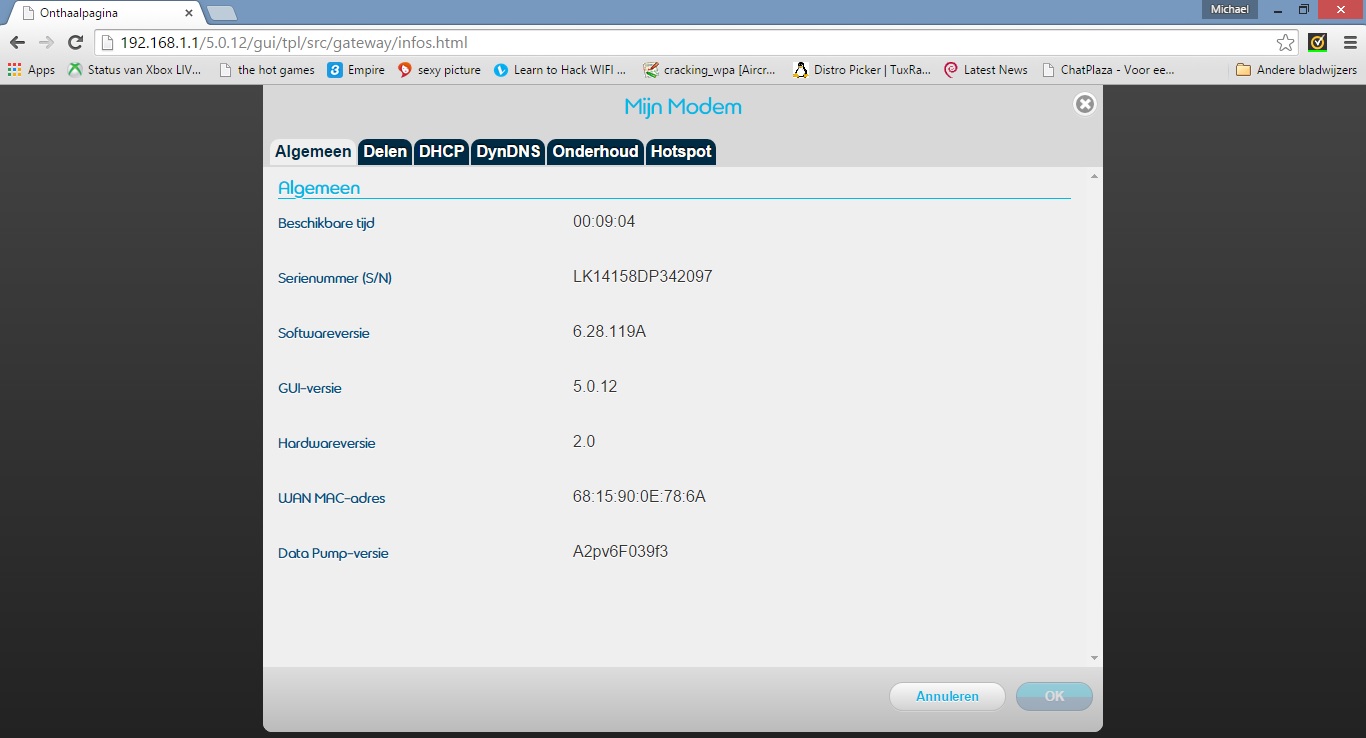Click the Michael profile button
This screenshot has height=738, width=1366.
click(1229, 9)
